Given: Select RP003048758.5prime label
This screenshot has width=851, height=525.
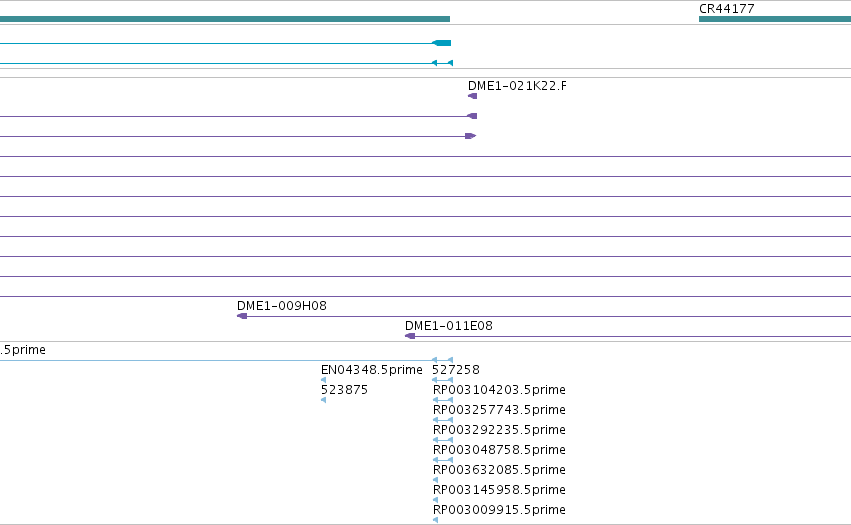Looking at the screenshot, I should tap(499, 450).
